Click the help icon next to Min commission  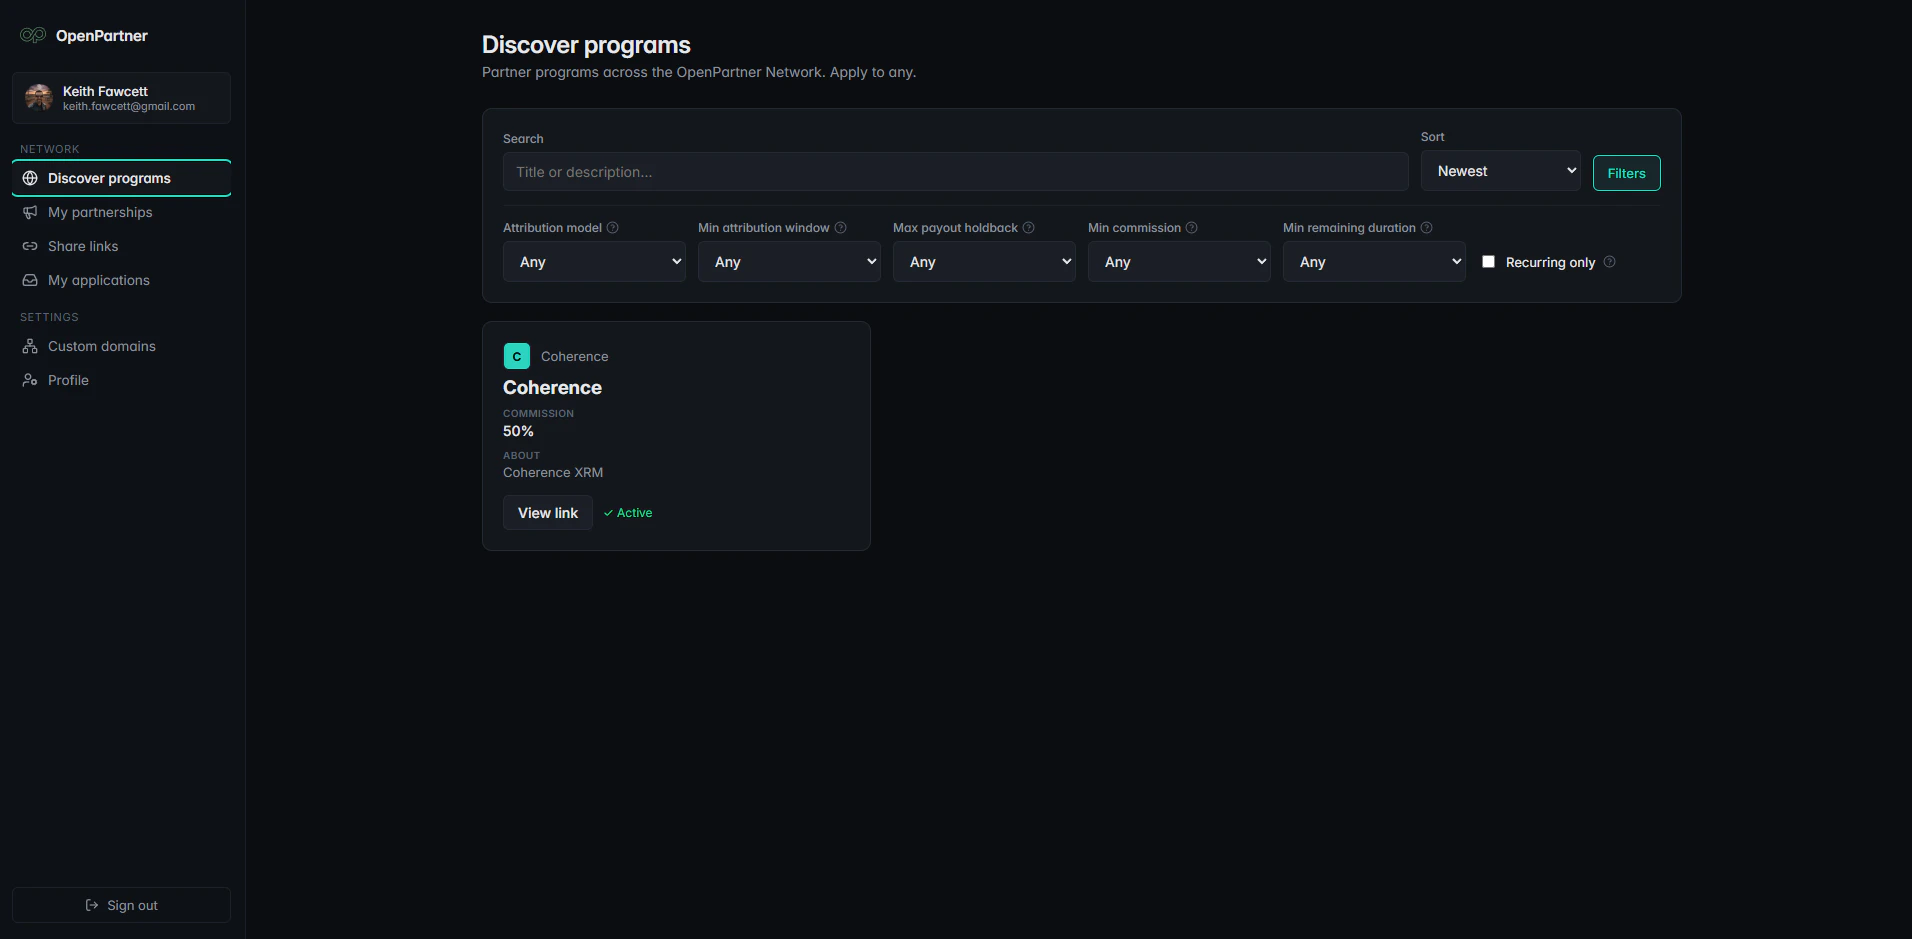[1192, 228]
